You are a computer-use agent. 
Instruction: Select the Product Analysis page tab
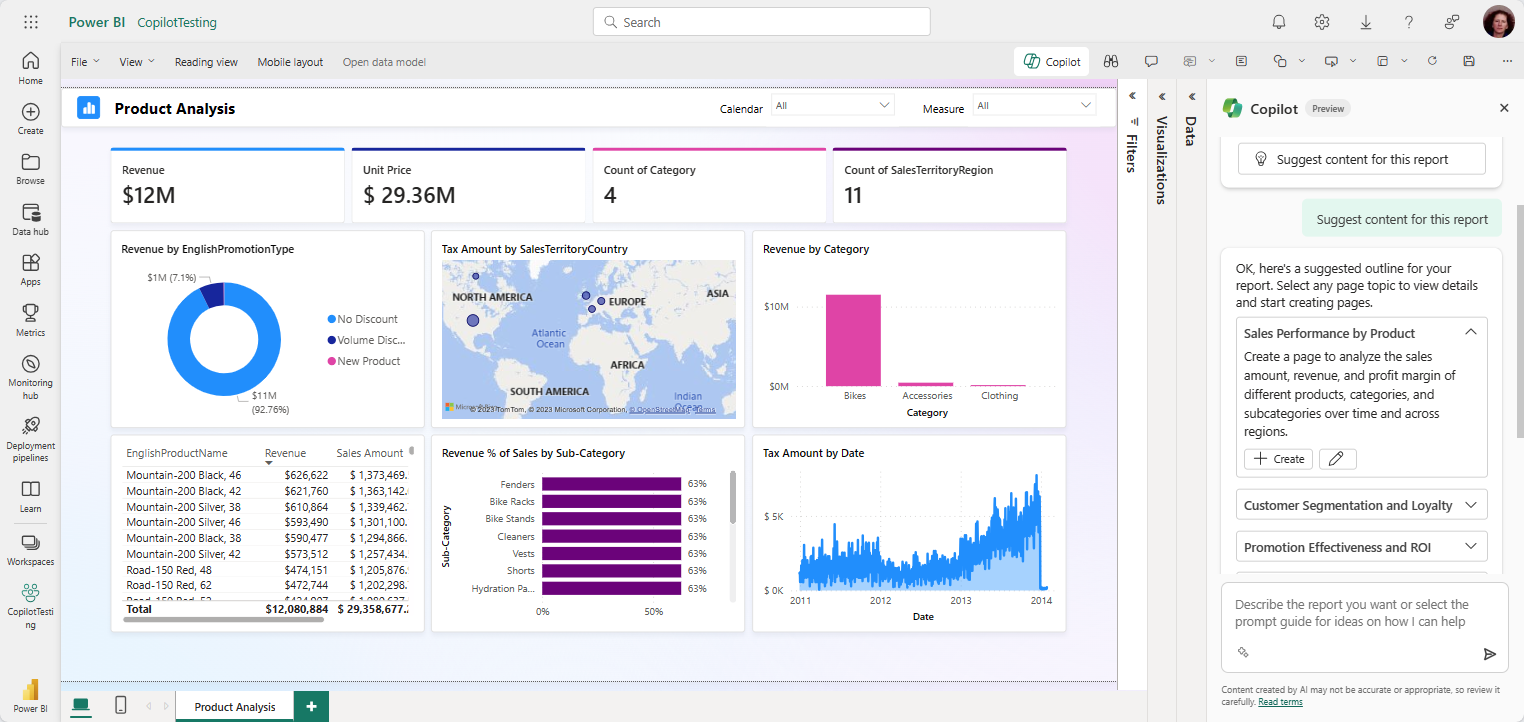point(235,707)
